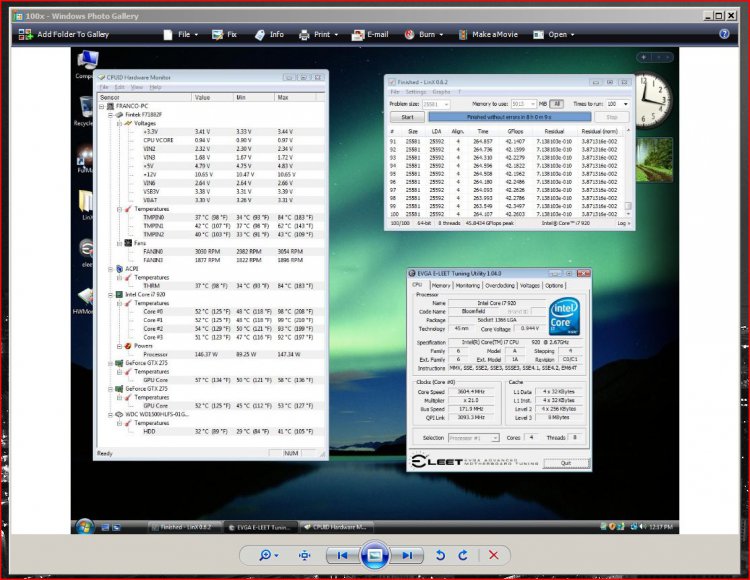Start the slide show
The image size is (750, 580).
pyautogui.click(x=374, y=555)
